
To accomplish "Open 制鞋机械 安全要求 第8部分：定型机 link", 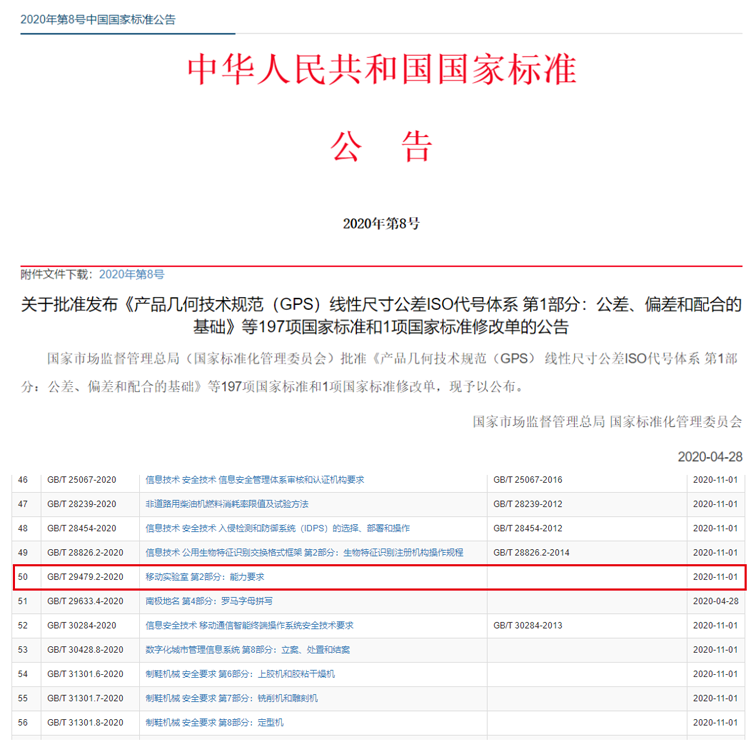I will click(214, 722).
